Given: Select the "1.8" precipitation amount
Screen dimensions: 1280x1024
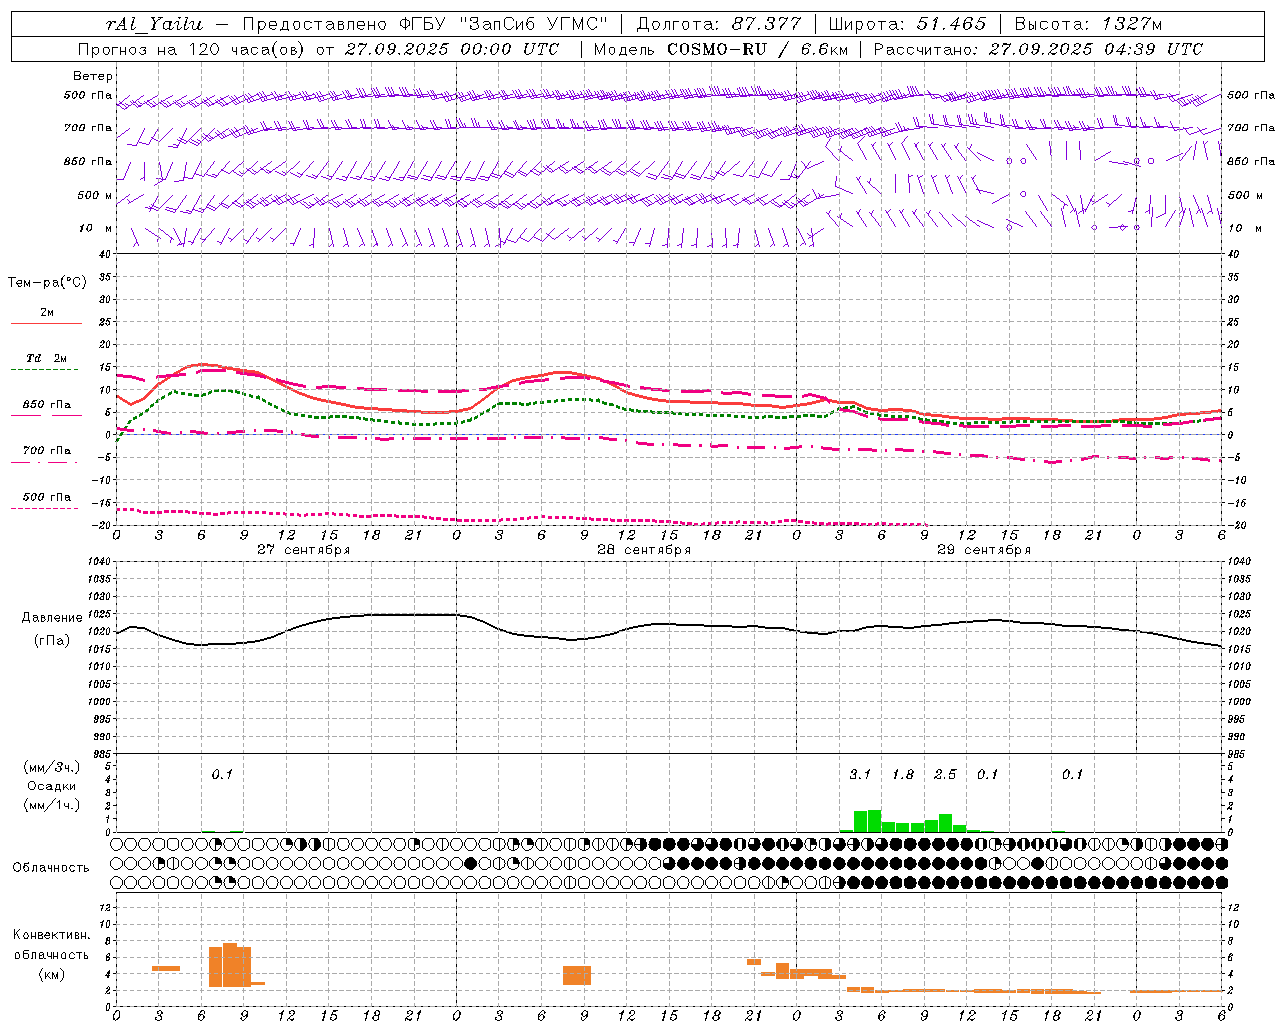Looking at the screenshot, I should coord(903,775).
